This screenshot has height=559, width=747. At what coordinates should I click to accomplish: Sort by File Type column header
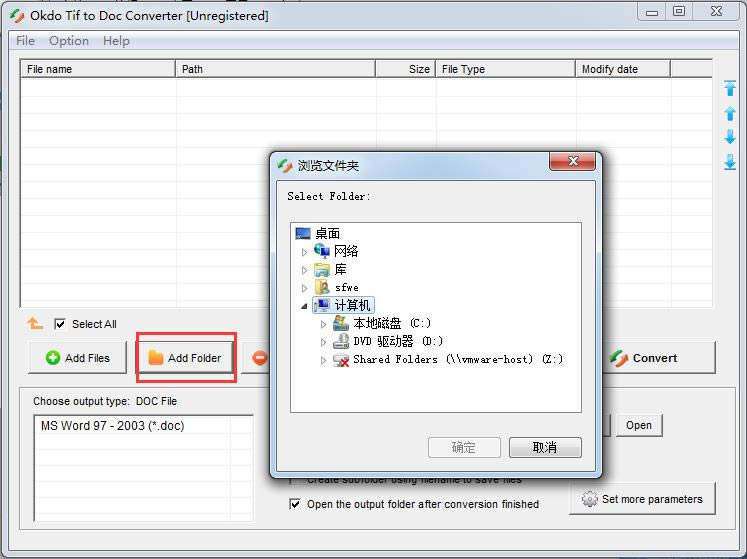pyautogui.click(x=505, y=69)
